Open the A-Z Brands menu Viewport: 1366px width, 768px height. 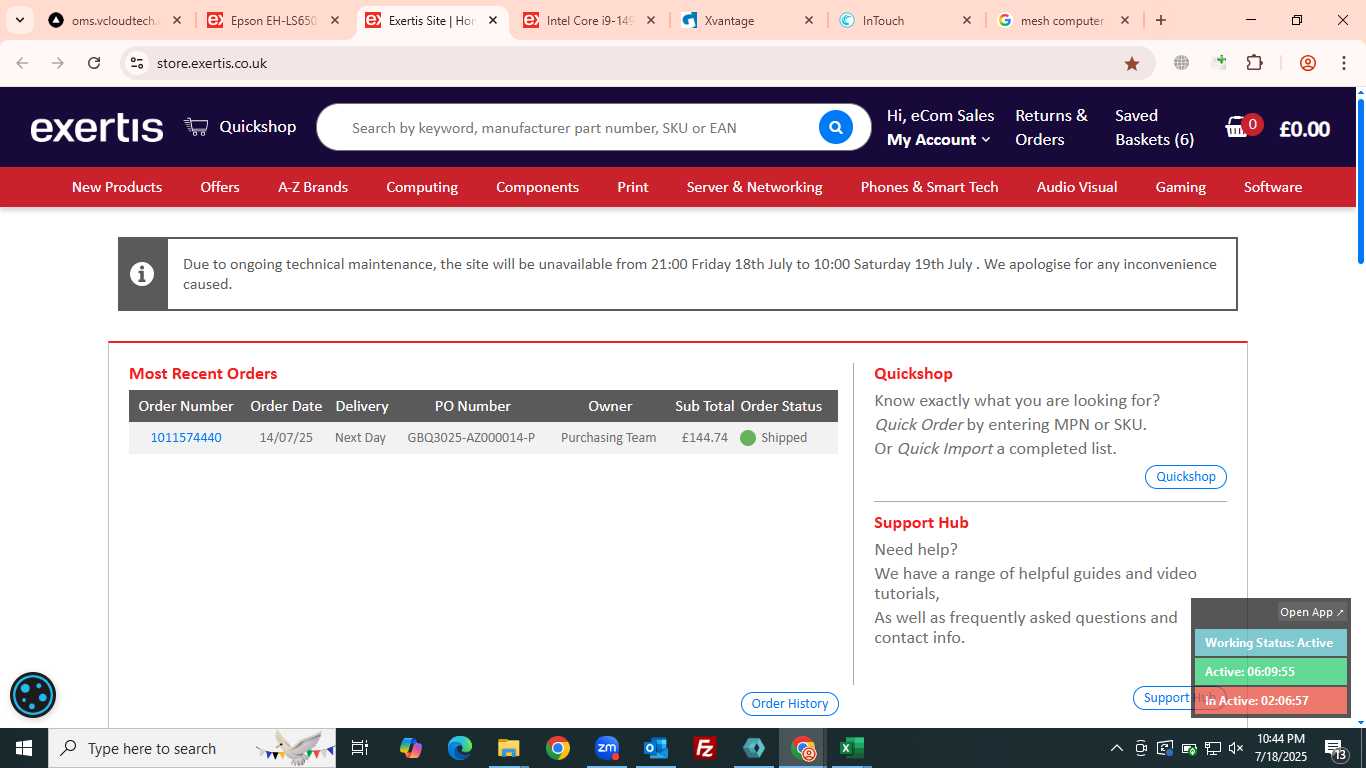tap(313, 187)
